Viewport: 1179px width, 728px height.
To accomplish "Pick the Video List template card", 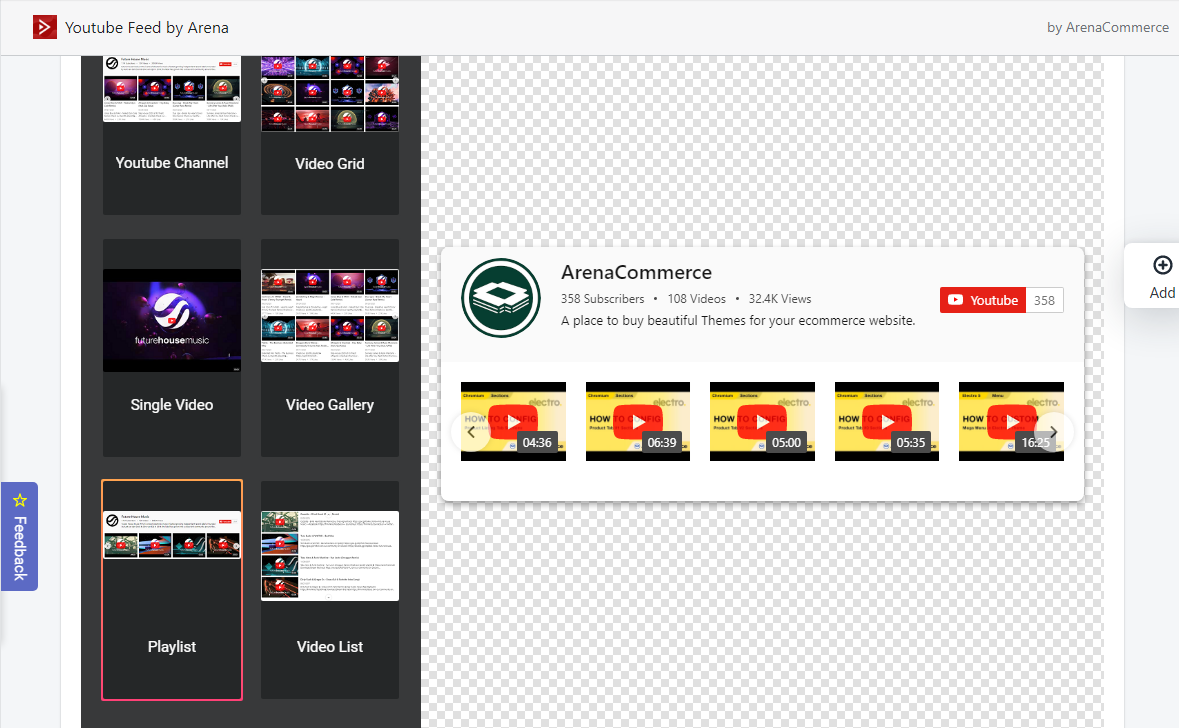I will (330, 590).
